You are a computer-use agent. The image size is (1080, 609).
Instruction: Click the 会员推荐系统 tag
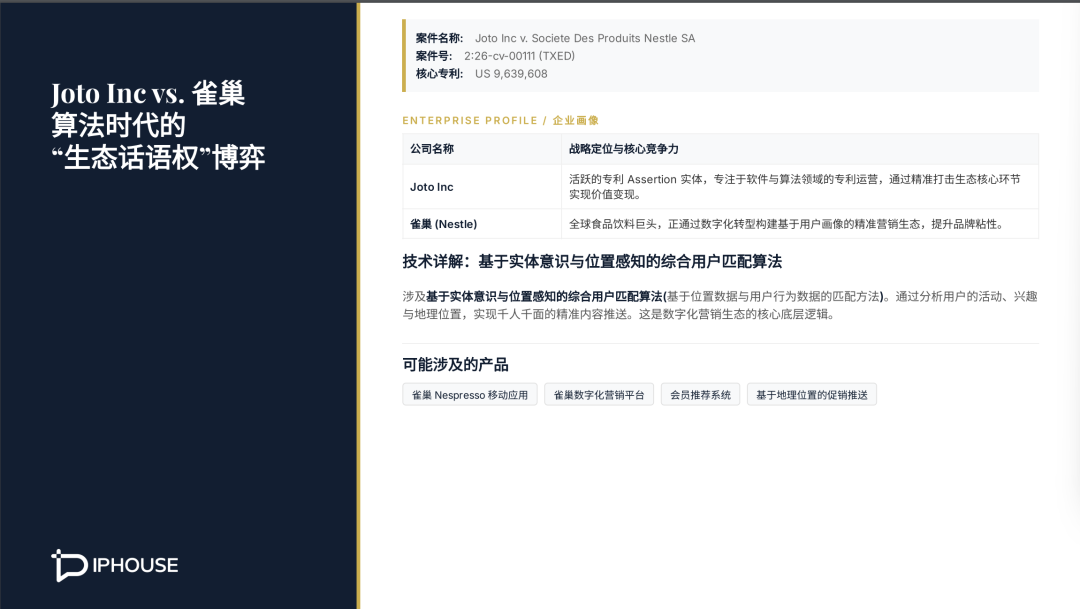tap(700, 395)
